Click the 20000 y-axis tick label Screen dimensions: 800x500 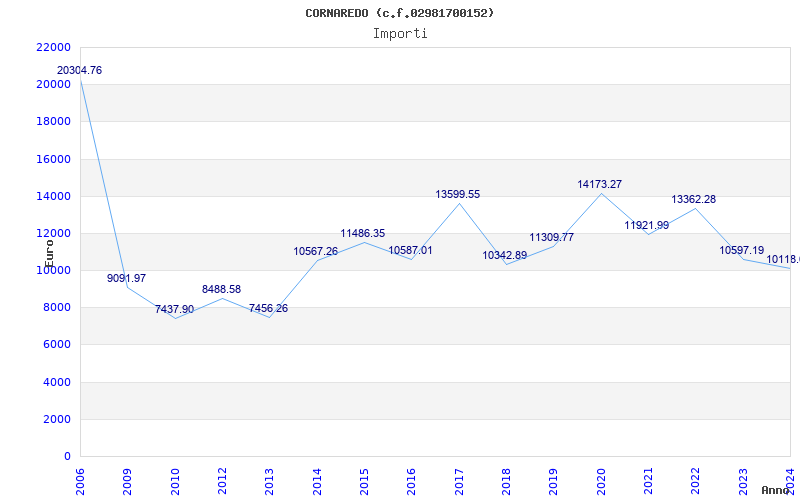click(x=53, y=85)
